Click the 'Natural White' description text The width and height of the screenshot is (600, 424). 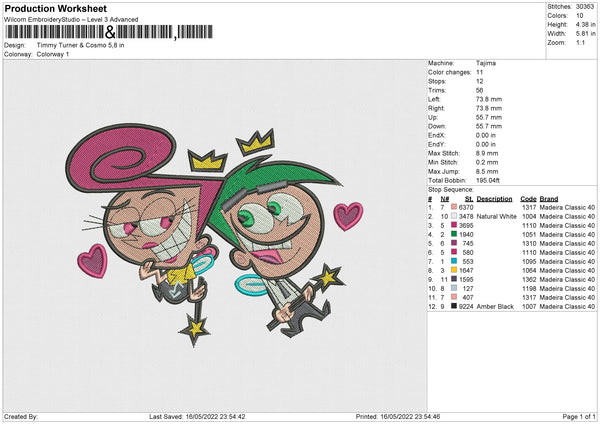pyautogui.click(x=497, y=216)
